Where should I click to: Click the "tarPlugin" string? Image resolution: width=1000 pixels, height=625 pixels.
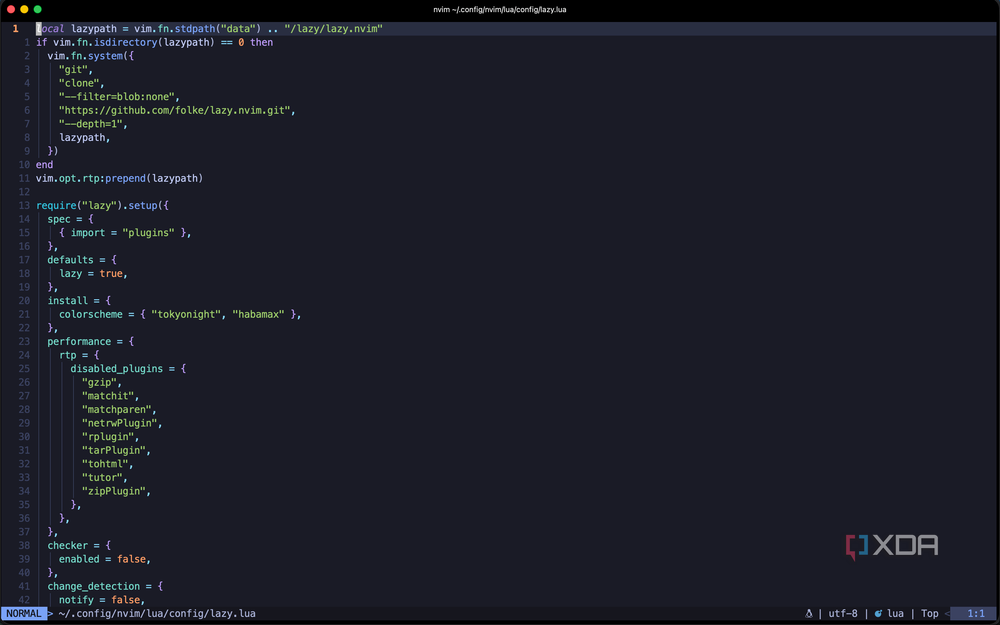[114, 450]
